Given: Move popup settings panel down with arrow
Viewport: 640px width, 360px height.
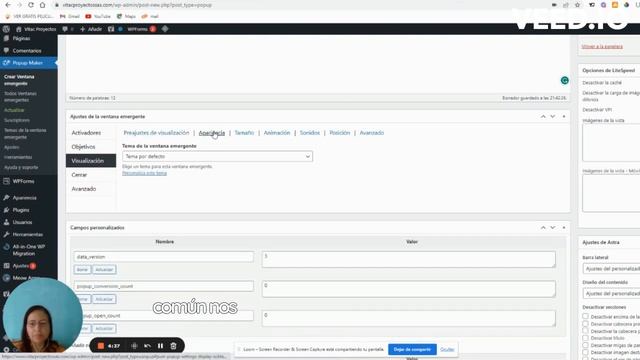Looking at the screenshot, I should tap(553, 117).
